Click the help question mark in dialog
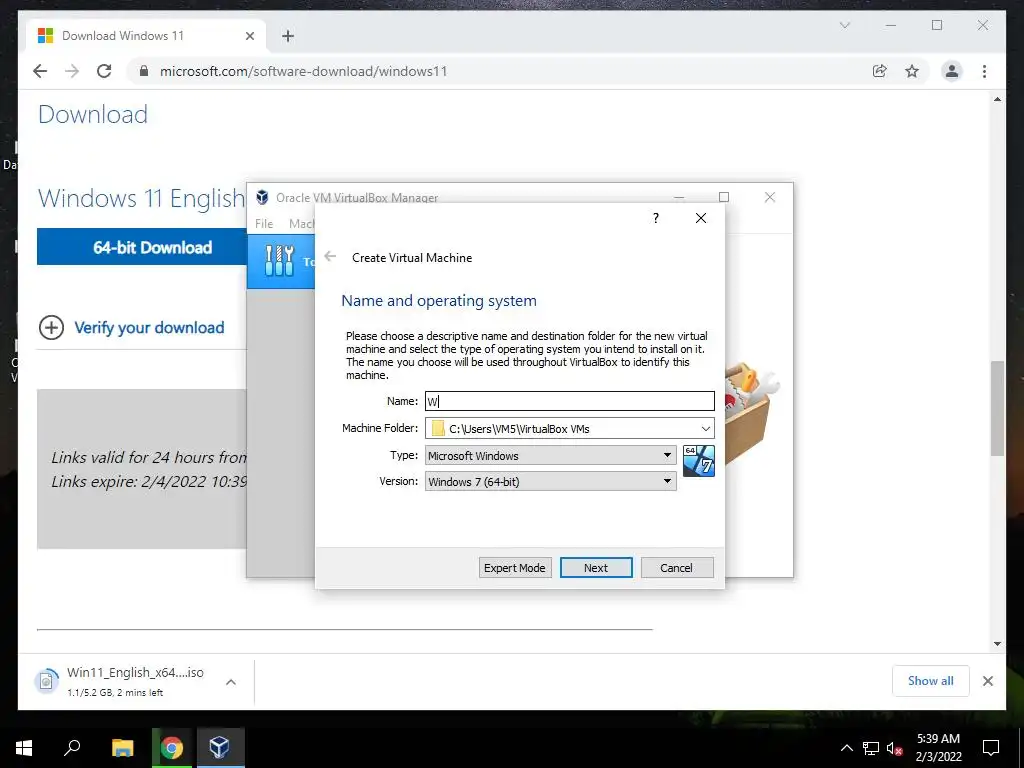The height and width of the screenshot is (768, 1024). coord(656,218)
